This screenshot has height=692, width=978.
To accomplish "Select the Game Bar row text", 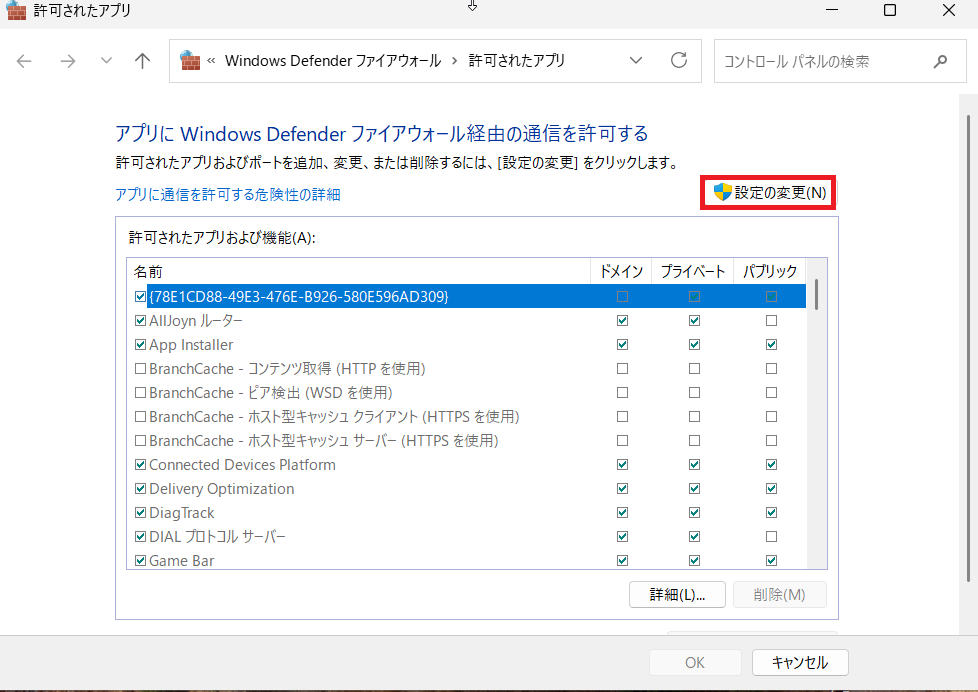I will (x=182, y=560).
